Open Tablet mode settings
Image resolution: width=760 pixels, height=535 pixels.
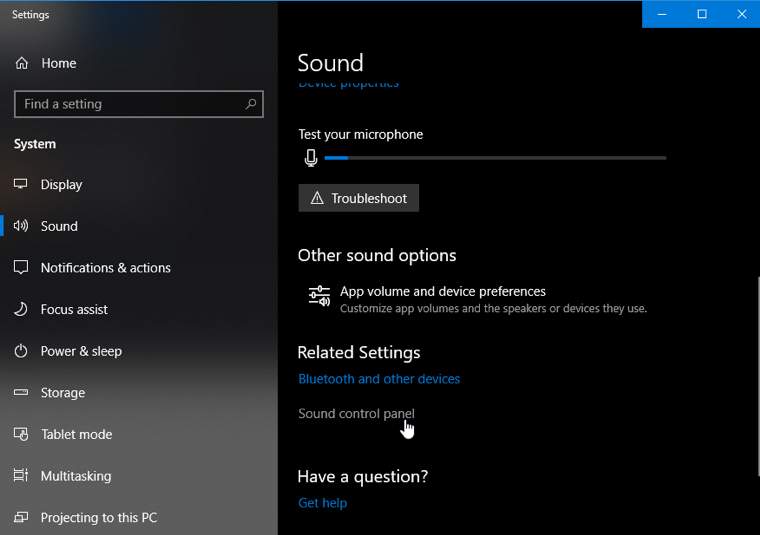(x=76, y=435)
